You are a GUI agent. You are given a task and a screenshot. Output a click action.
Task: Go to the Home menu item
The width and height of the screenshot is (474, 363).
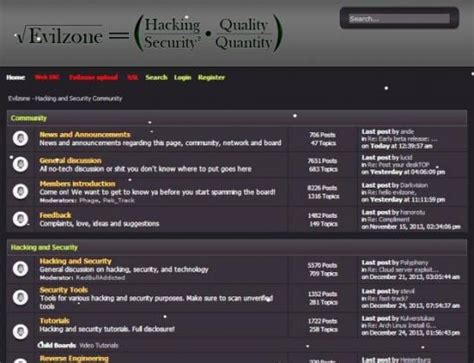15,77
